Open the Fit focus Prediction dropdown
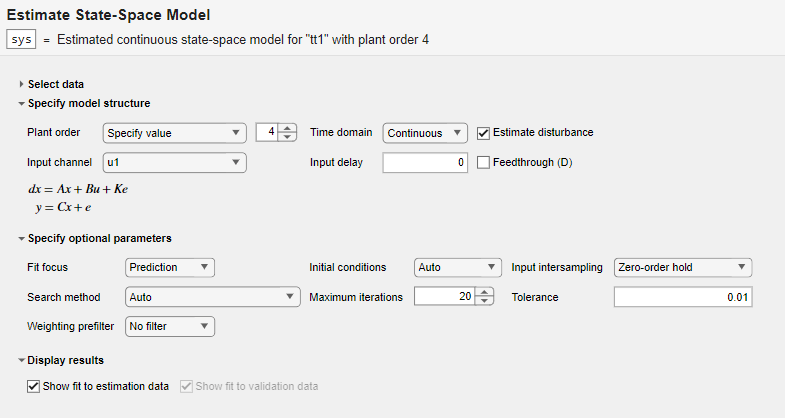 point(171,267)
